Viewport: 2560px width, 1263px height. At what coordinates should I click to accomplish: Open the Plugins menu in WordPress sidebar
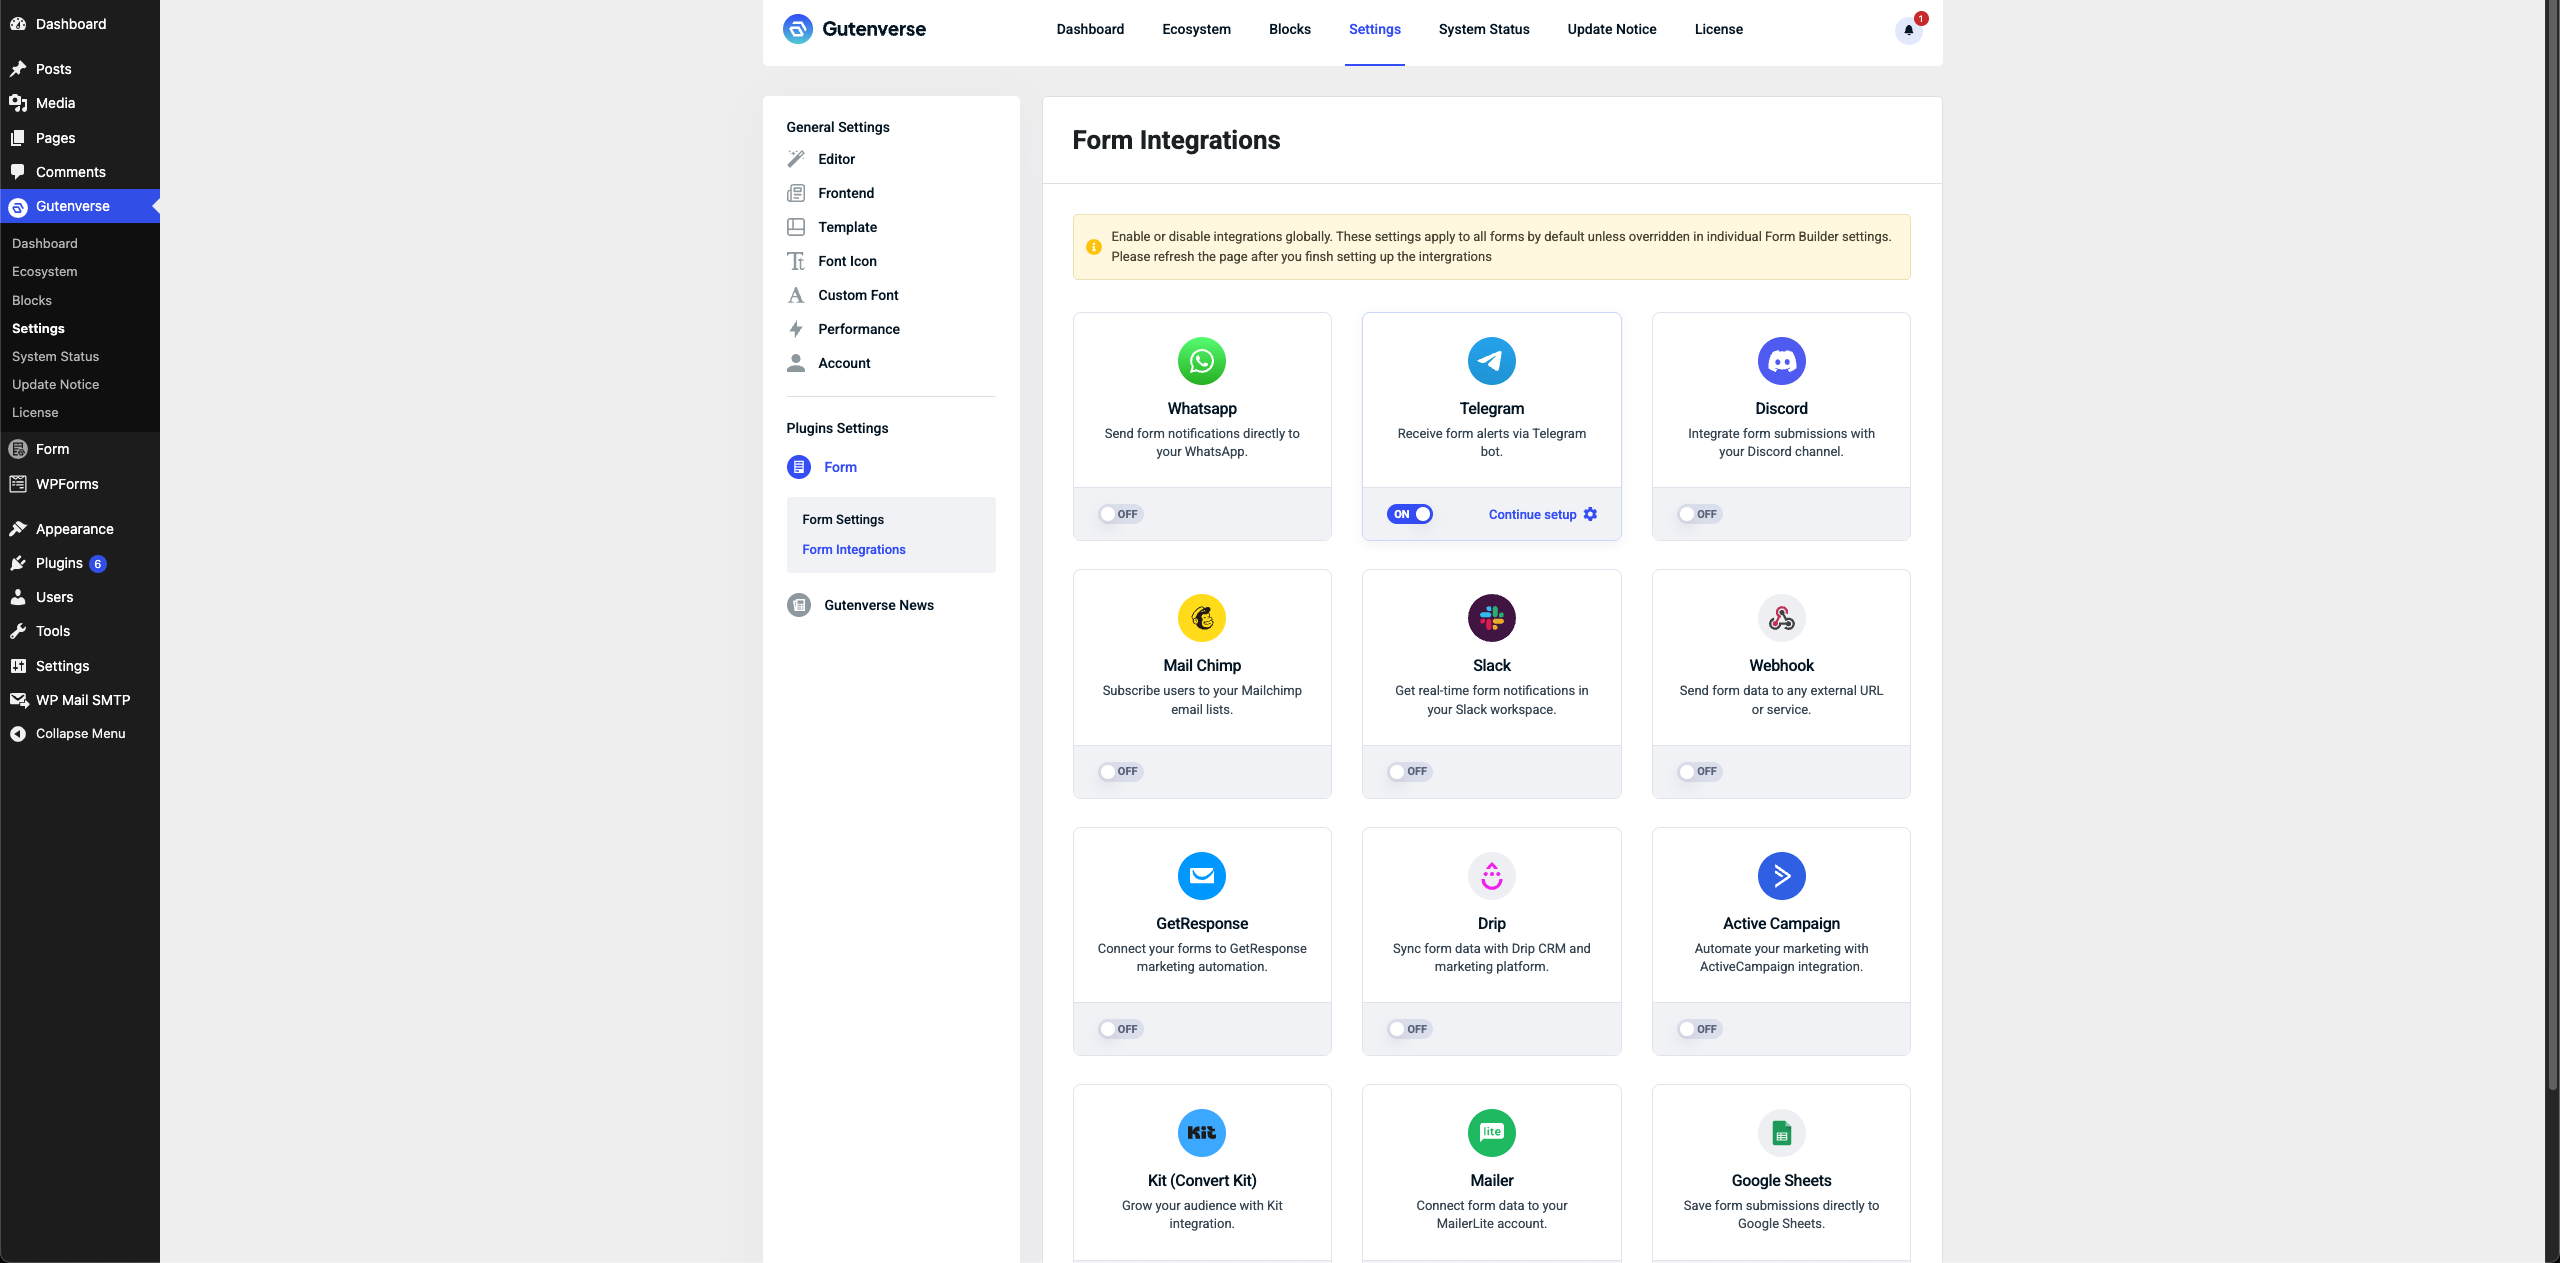click(x=80, y=563)
